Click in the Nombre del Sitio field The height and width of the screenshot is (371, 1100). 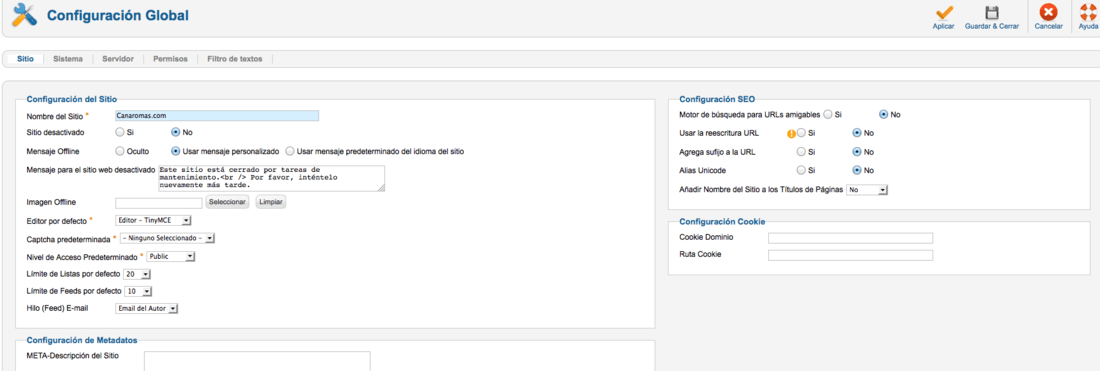click(217, 116)
